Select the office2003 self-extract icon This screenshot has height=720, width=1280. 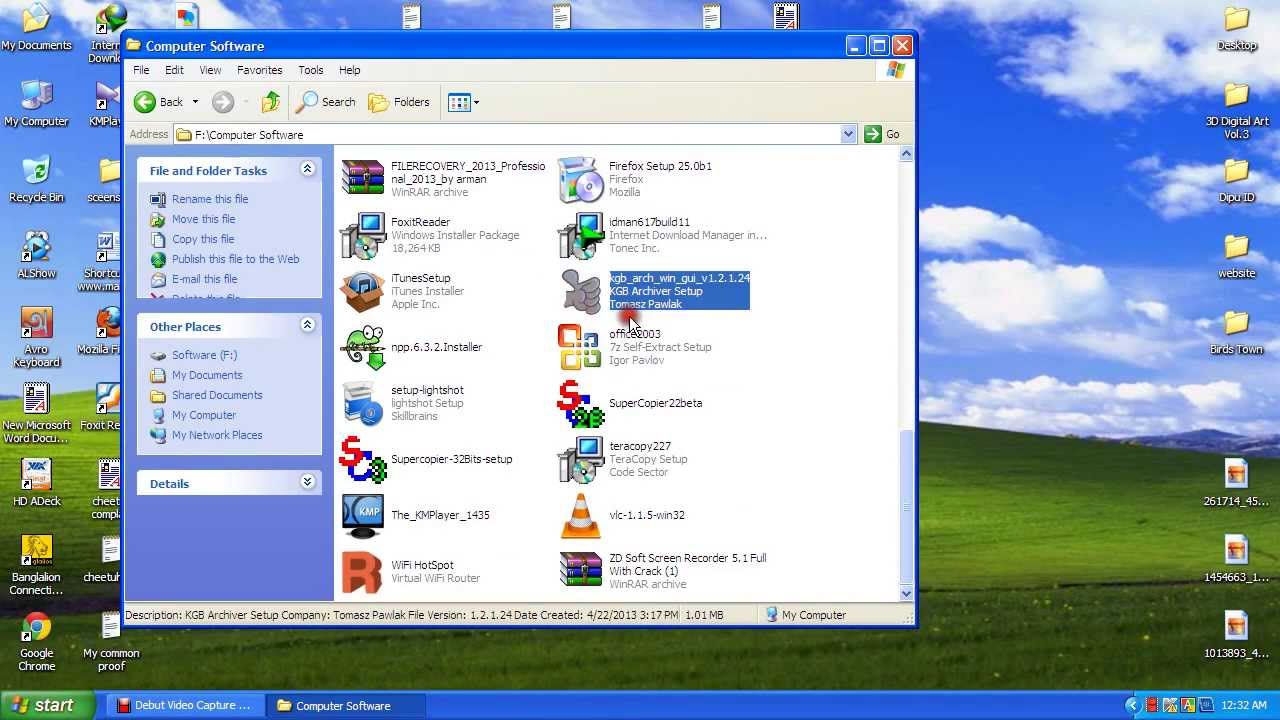pyautogui.click(x=580, y=347)
